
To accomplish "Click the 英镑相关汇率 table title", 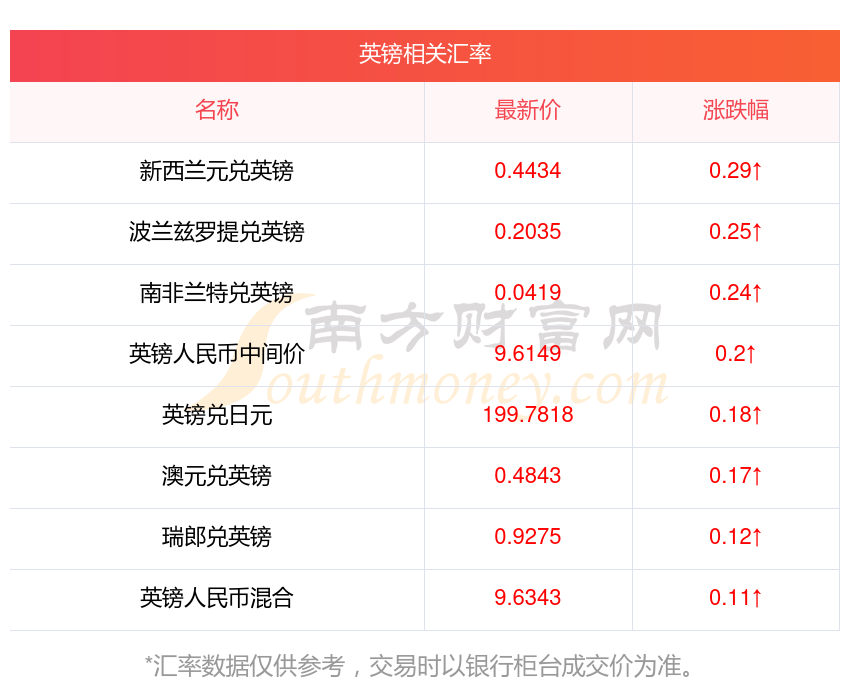I will (x=425, y=54).
